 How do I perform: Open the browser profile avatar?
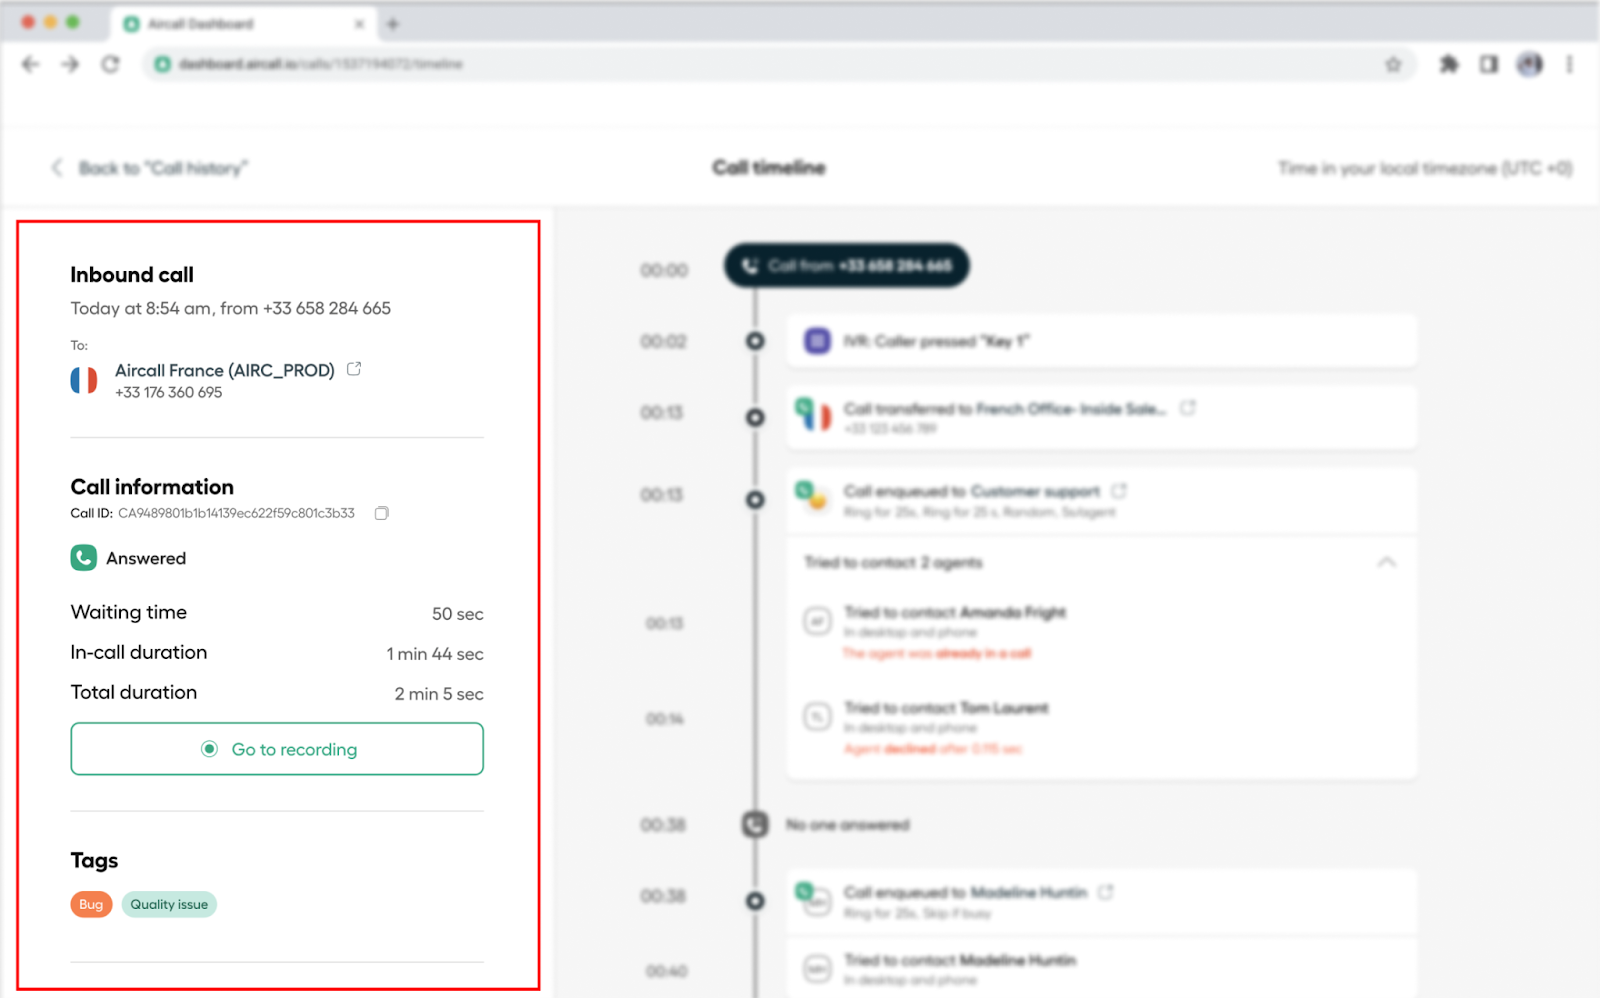(1530, 64)
